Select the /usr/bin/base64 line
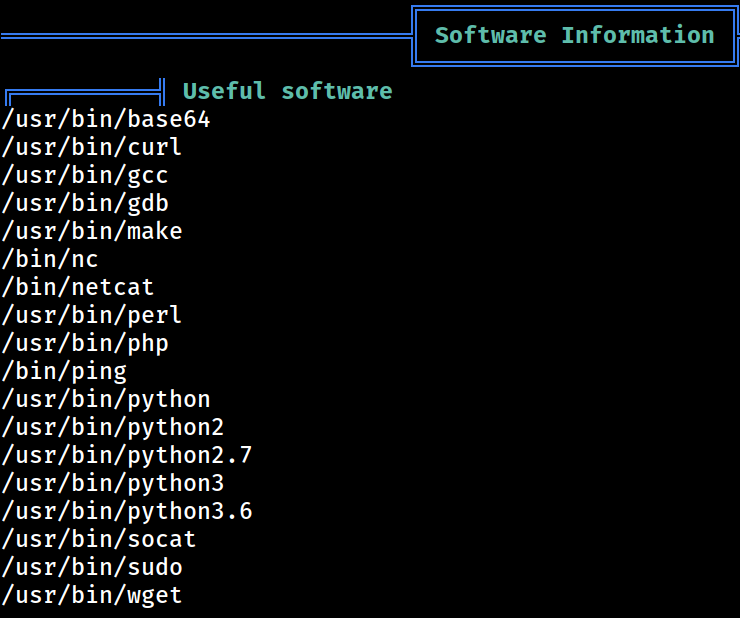The height and width of the screenshot is (618, 740). click(106, 119)
